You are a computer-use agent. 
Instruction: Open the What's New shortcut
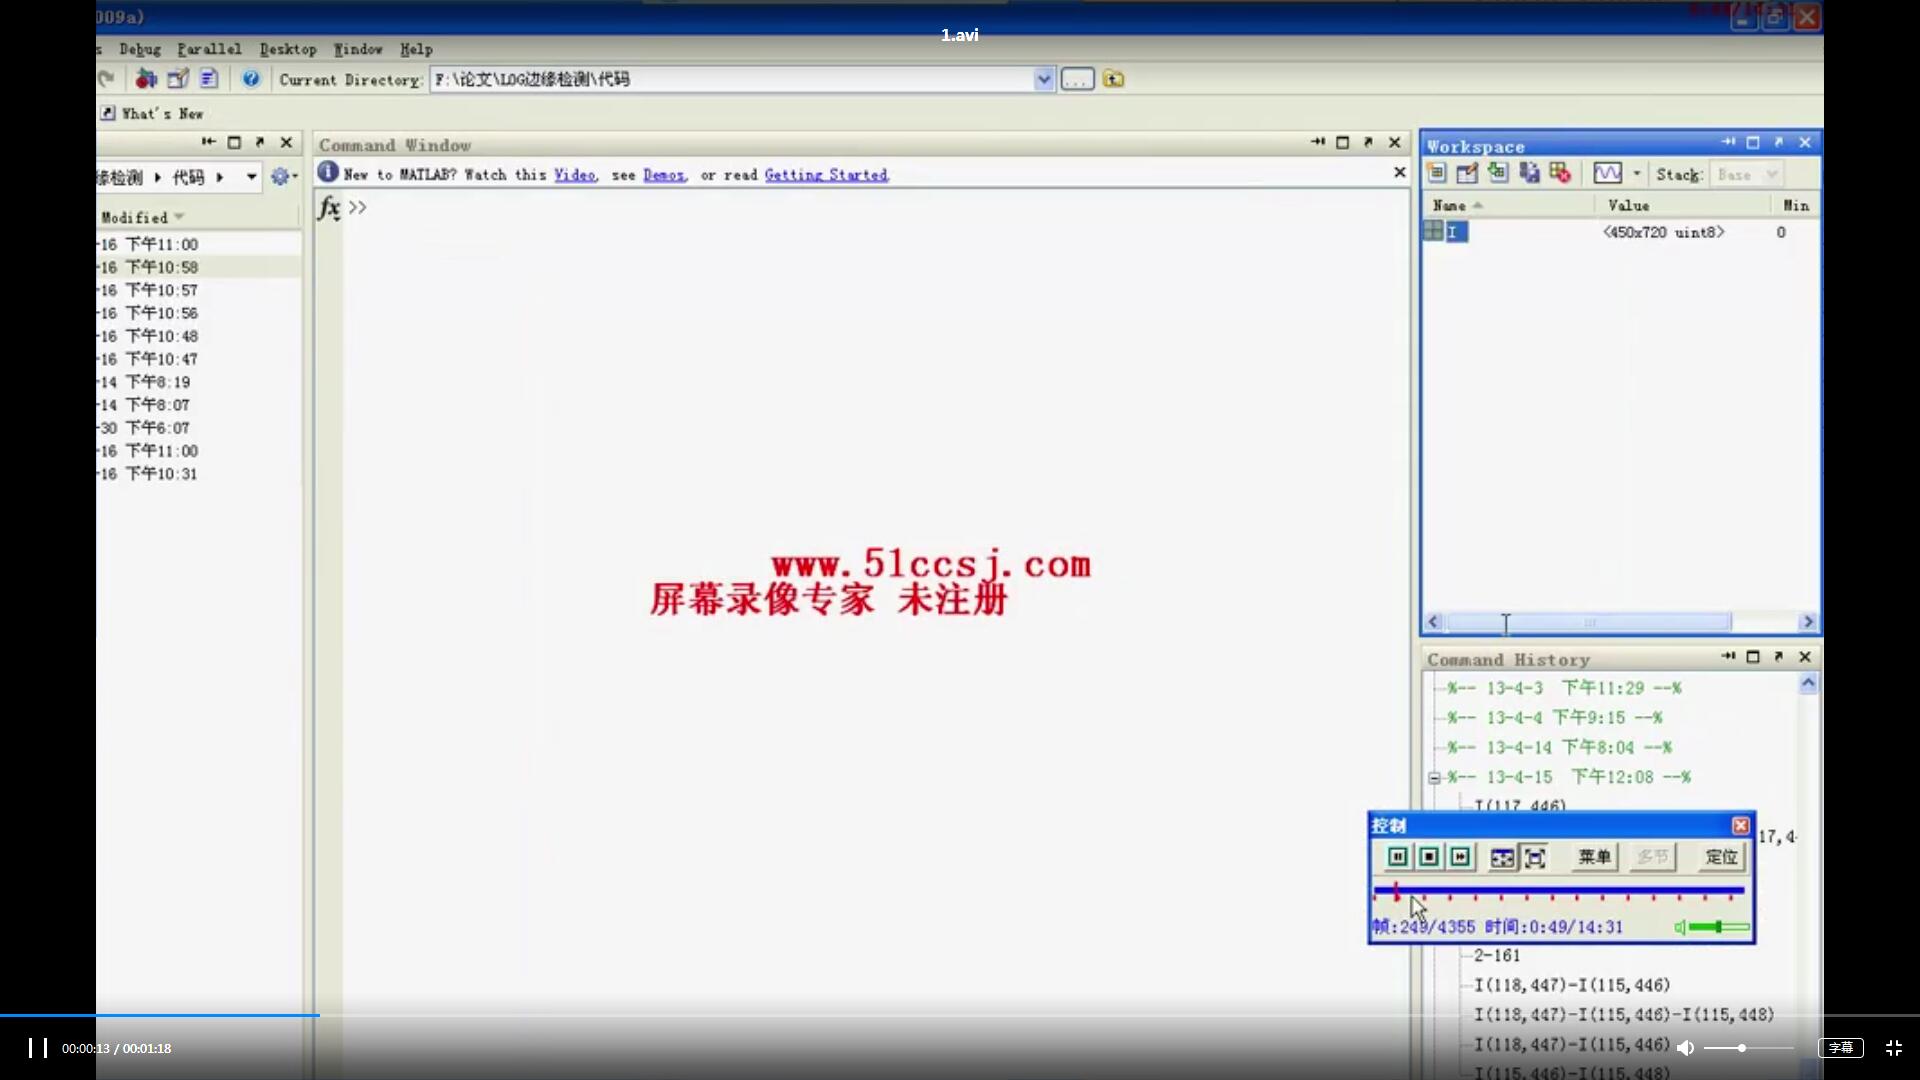(x=152, y=113)
